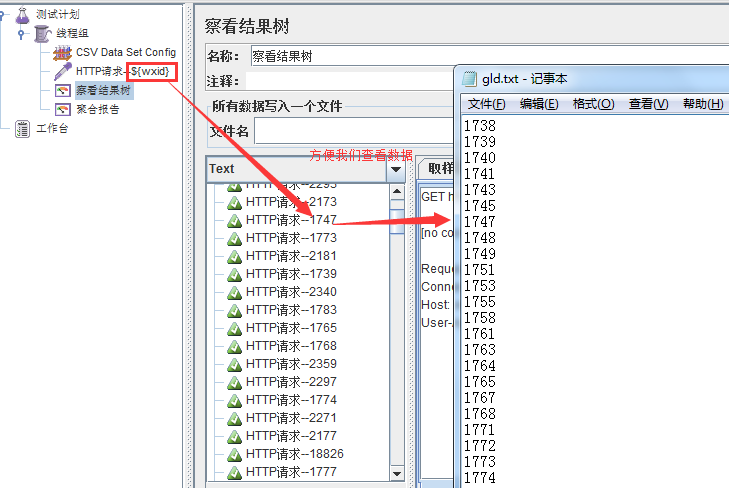The width and height of the screenshot is (729, 488).
Task: Click success icon of HTTP请求--1783
Action: 234,310
